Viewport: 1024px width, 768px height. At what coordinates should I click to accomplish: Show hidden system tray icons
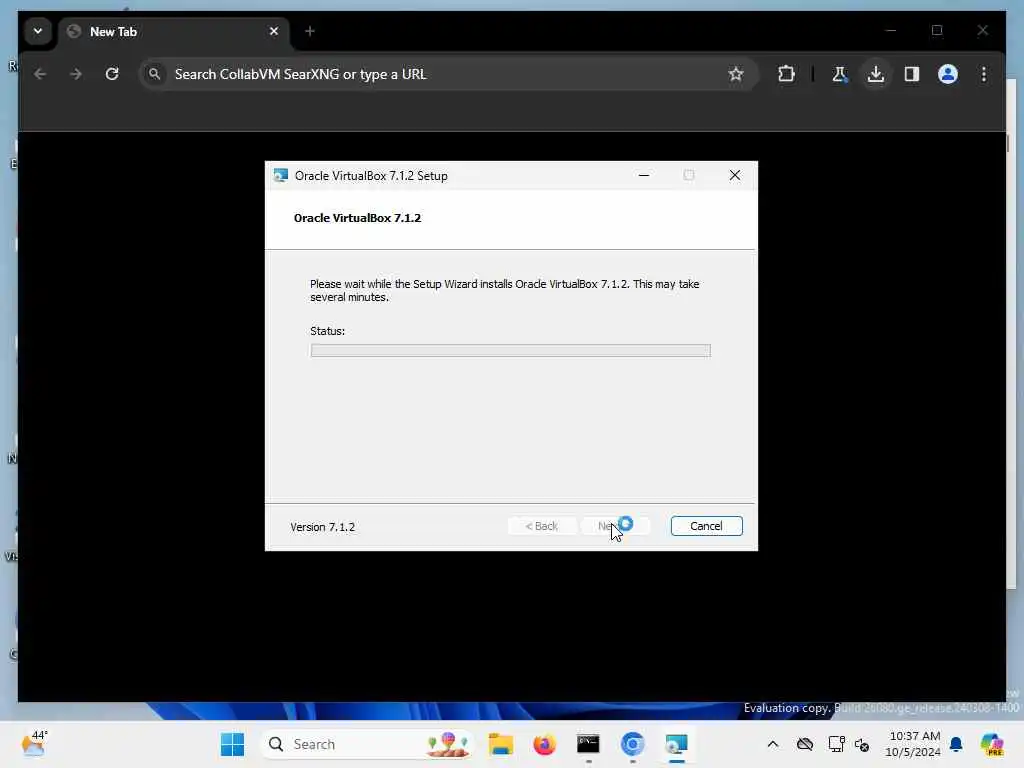pos(773,744)
